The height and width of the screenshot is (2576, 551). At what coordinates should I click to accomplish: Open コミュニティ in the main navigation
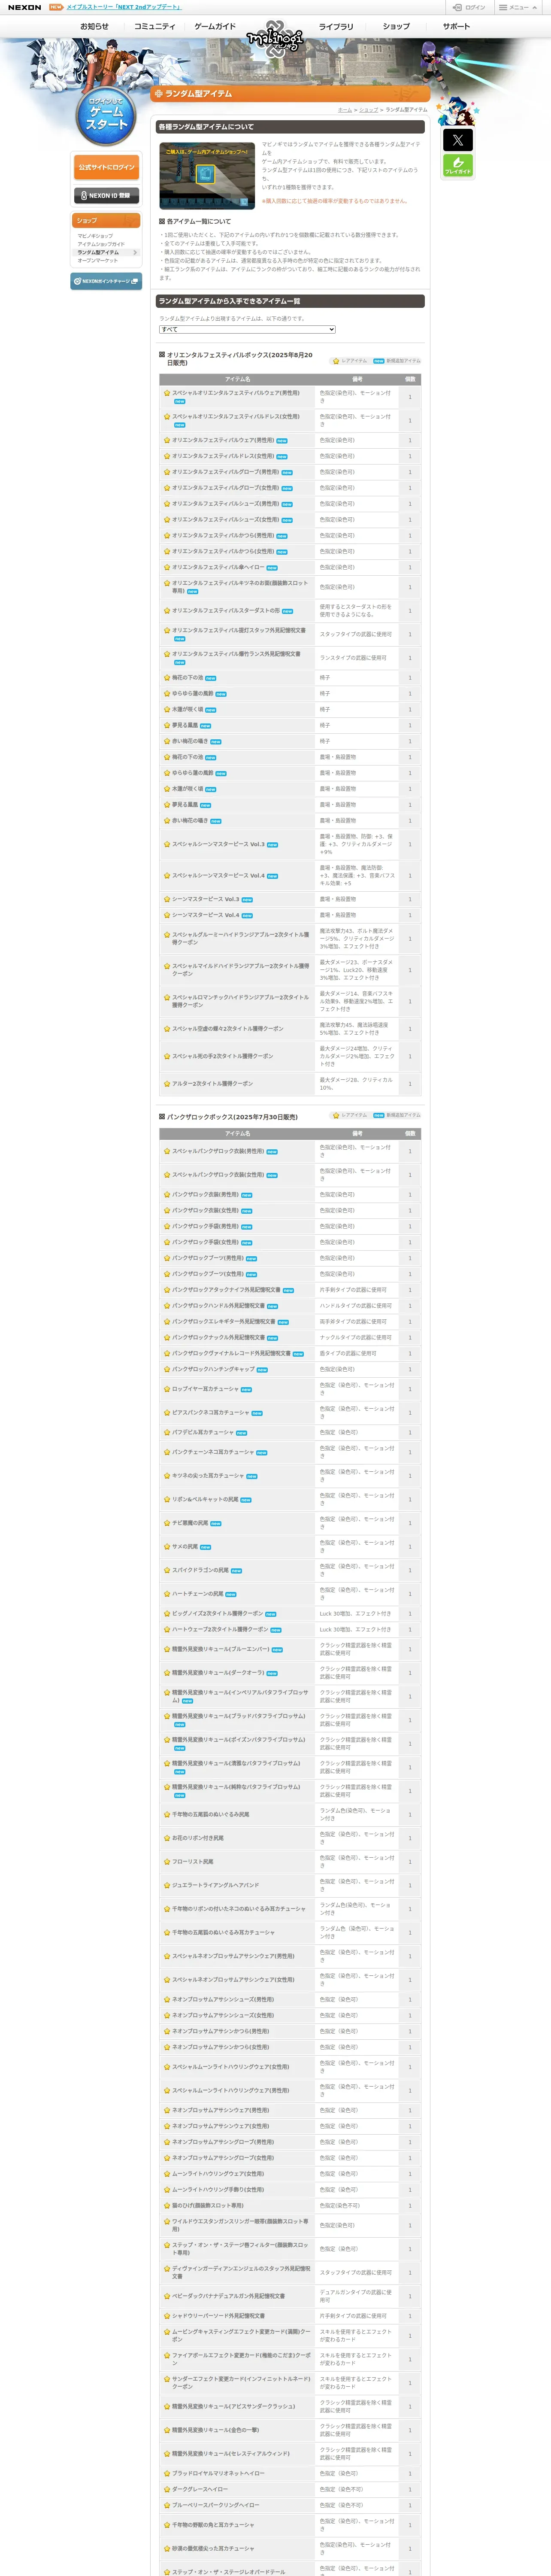[x=155, y=26]
